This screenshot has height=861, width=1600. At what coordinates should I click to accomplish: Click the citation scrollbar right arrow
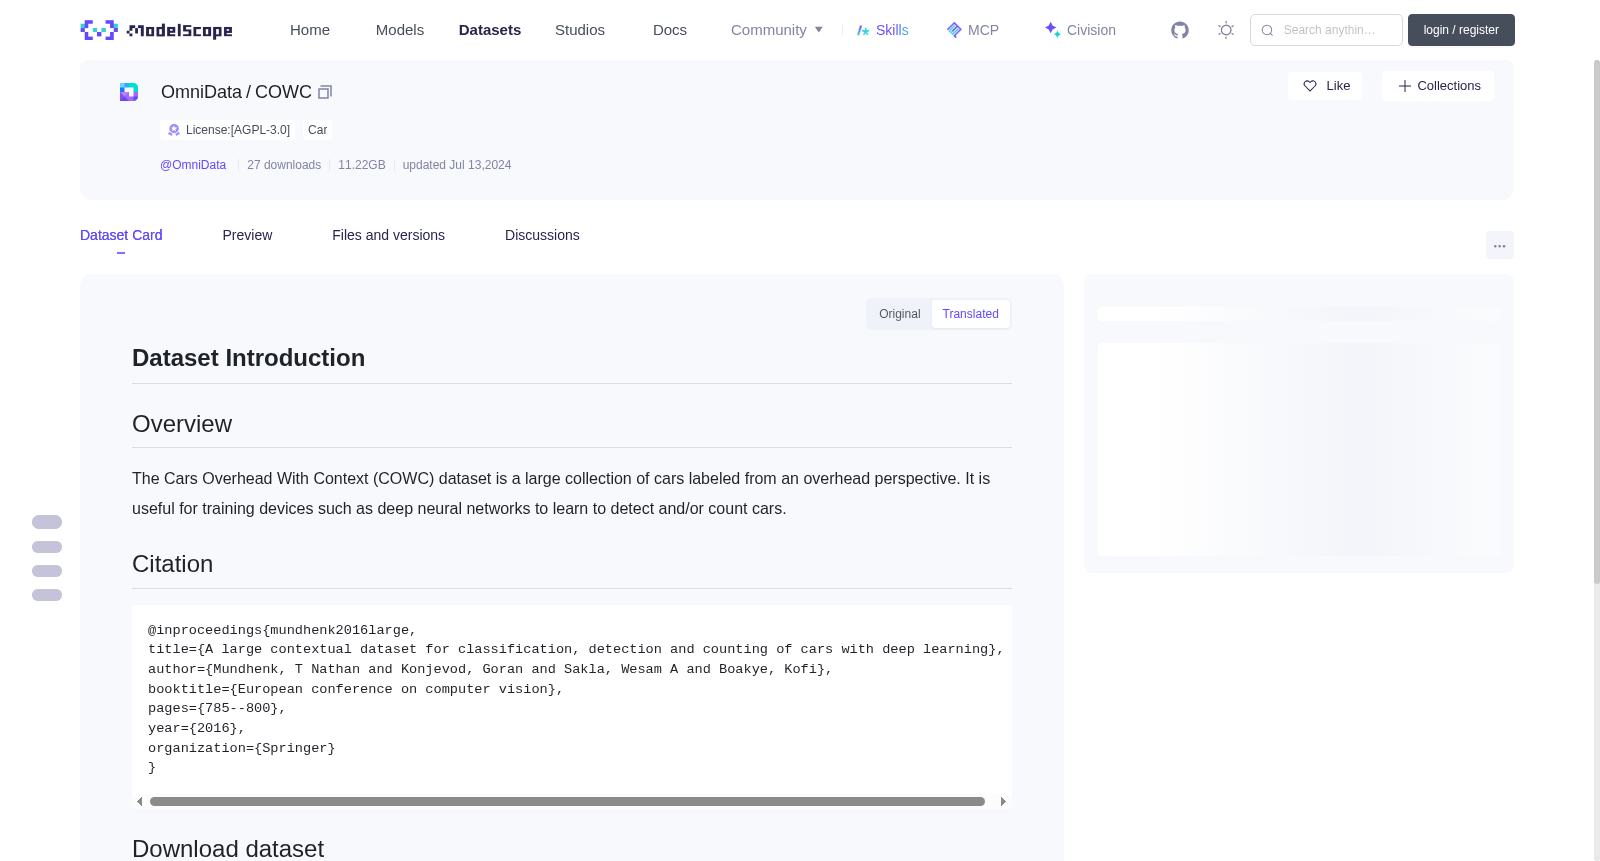click(1003, 801)
